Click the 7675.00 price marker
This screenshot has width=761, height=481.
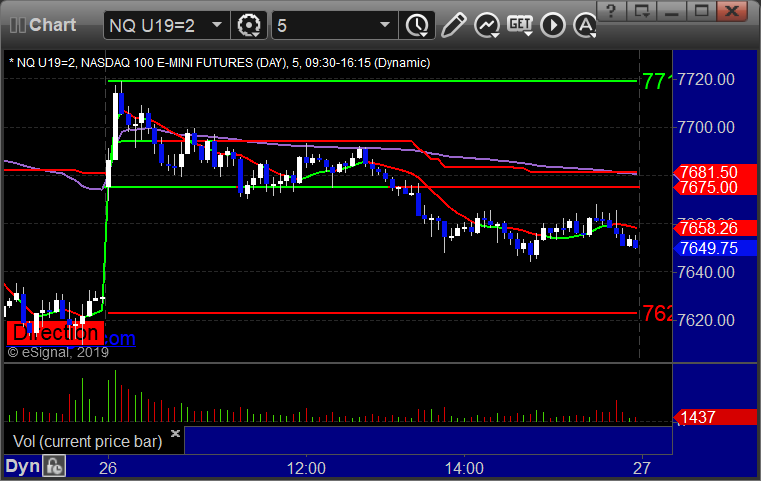(714, 187)
